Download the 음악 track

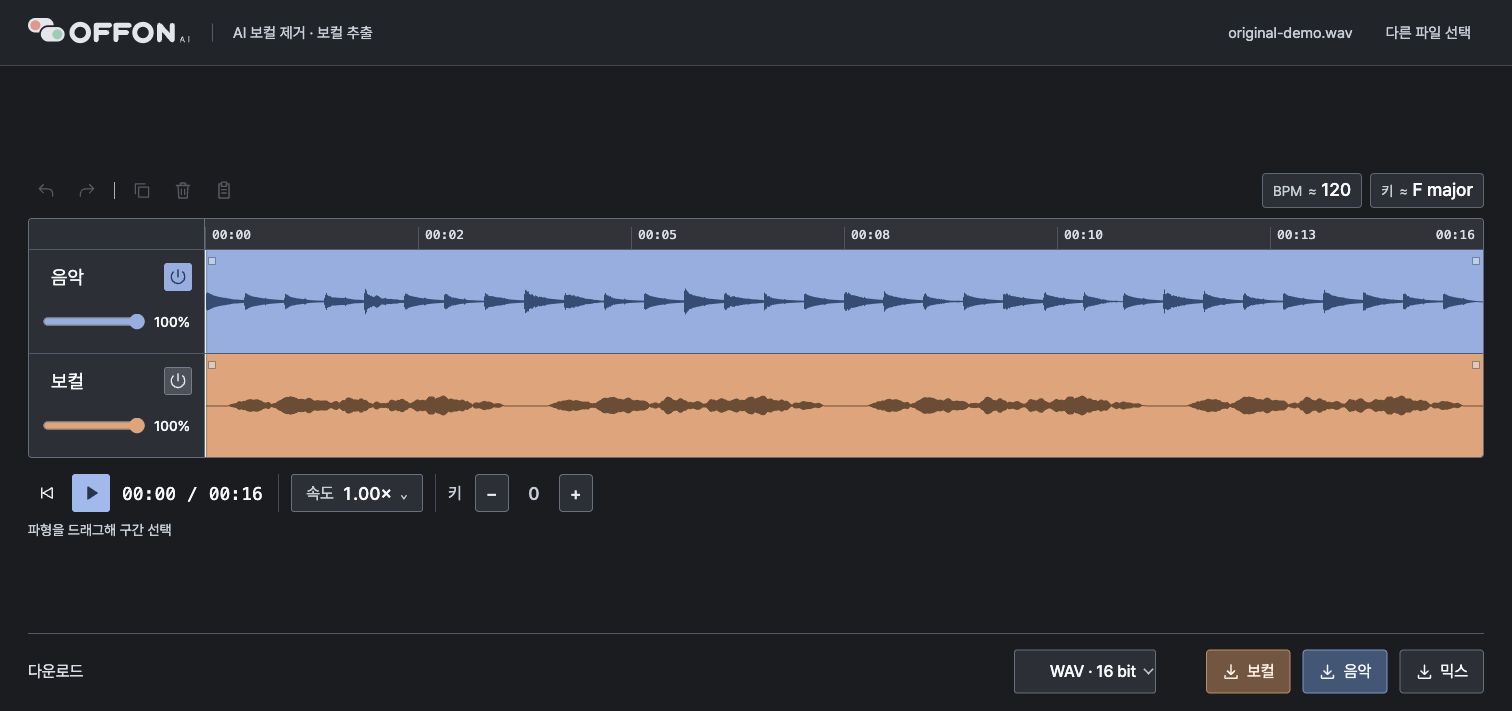[x=1345, y=671]
